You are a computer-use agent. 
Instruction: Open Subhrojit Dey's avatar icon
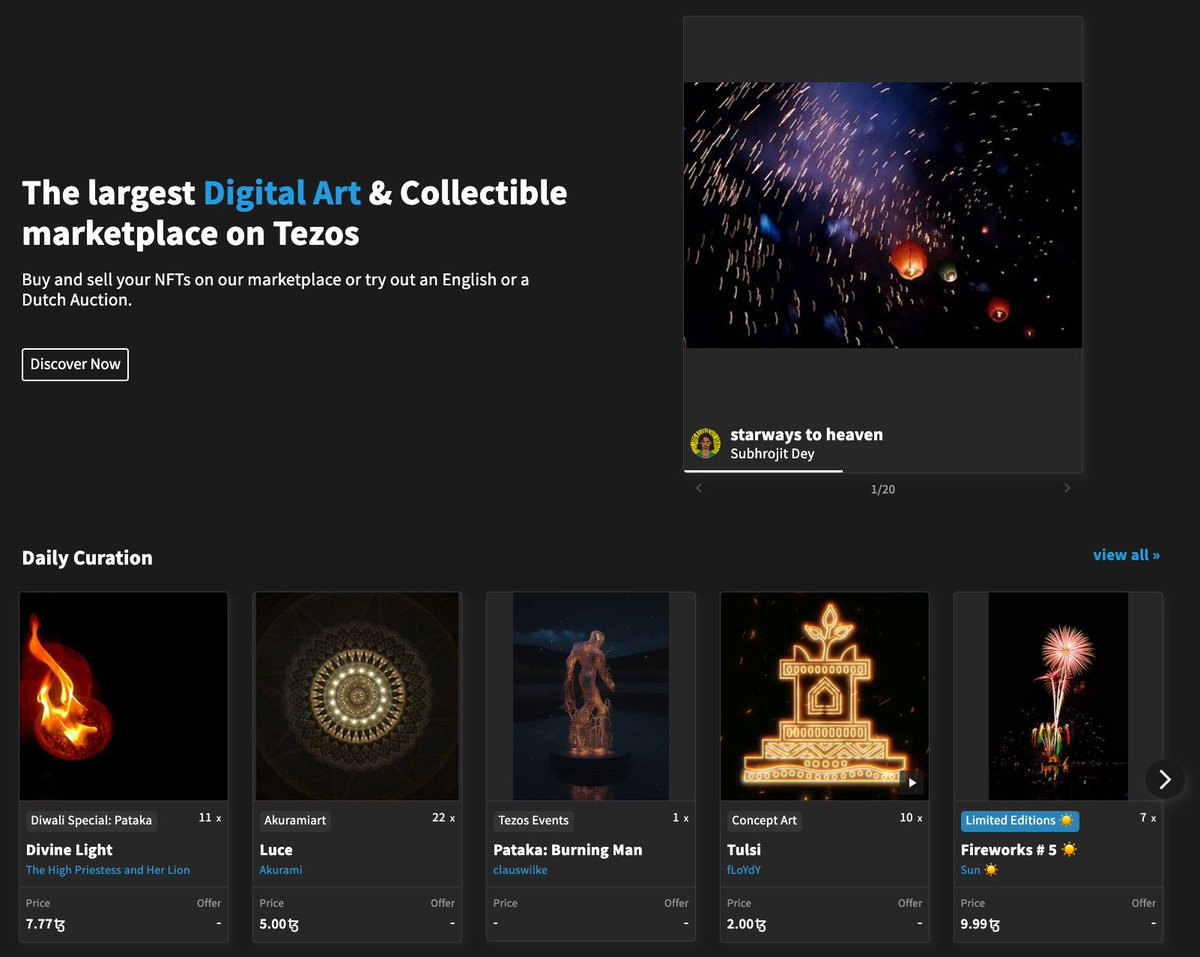point(706,443)
